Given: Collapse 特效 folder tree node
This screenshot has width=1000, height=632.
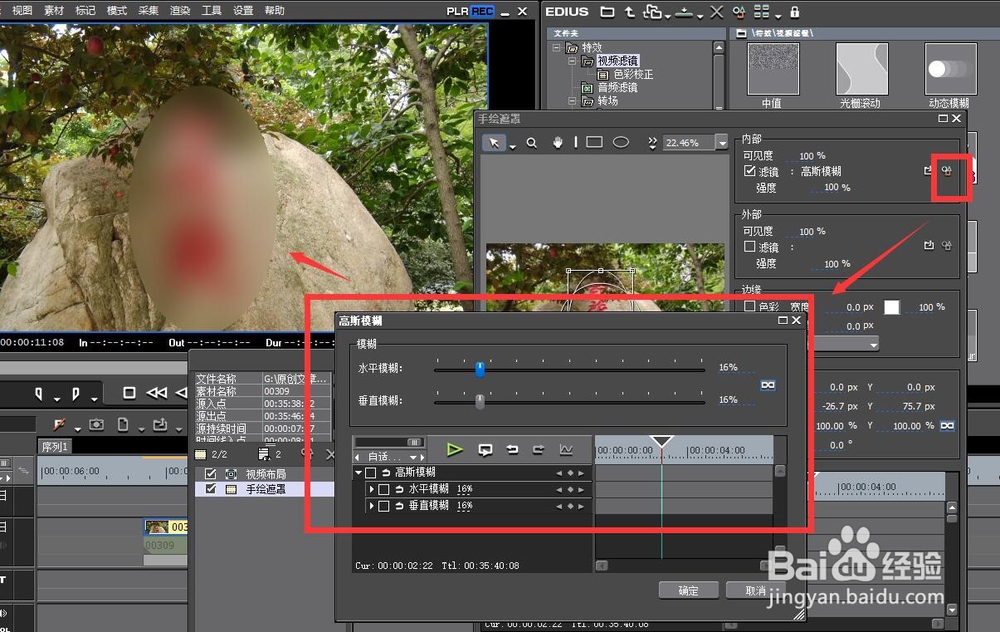Looking at the screenshot, I should [x=557, y=48].
